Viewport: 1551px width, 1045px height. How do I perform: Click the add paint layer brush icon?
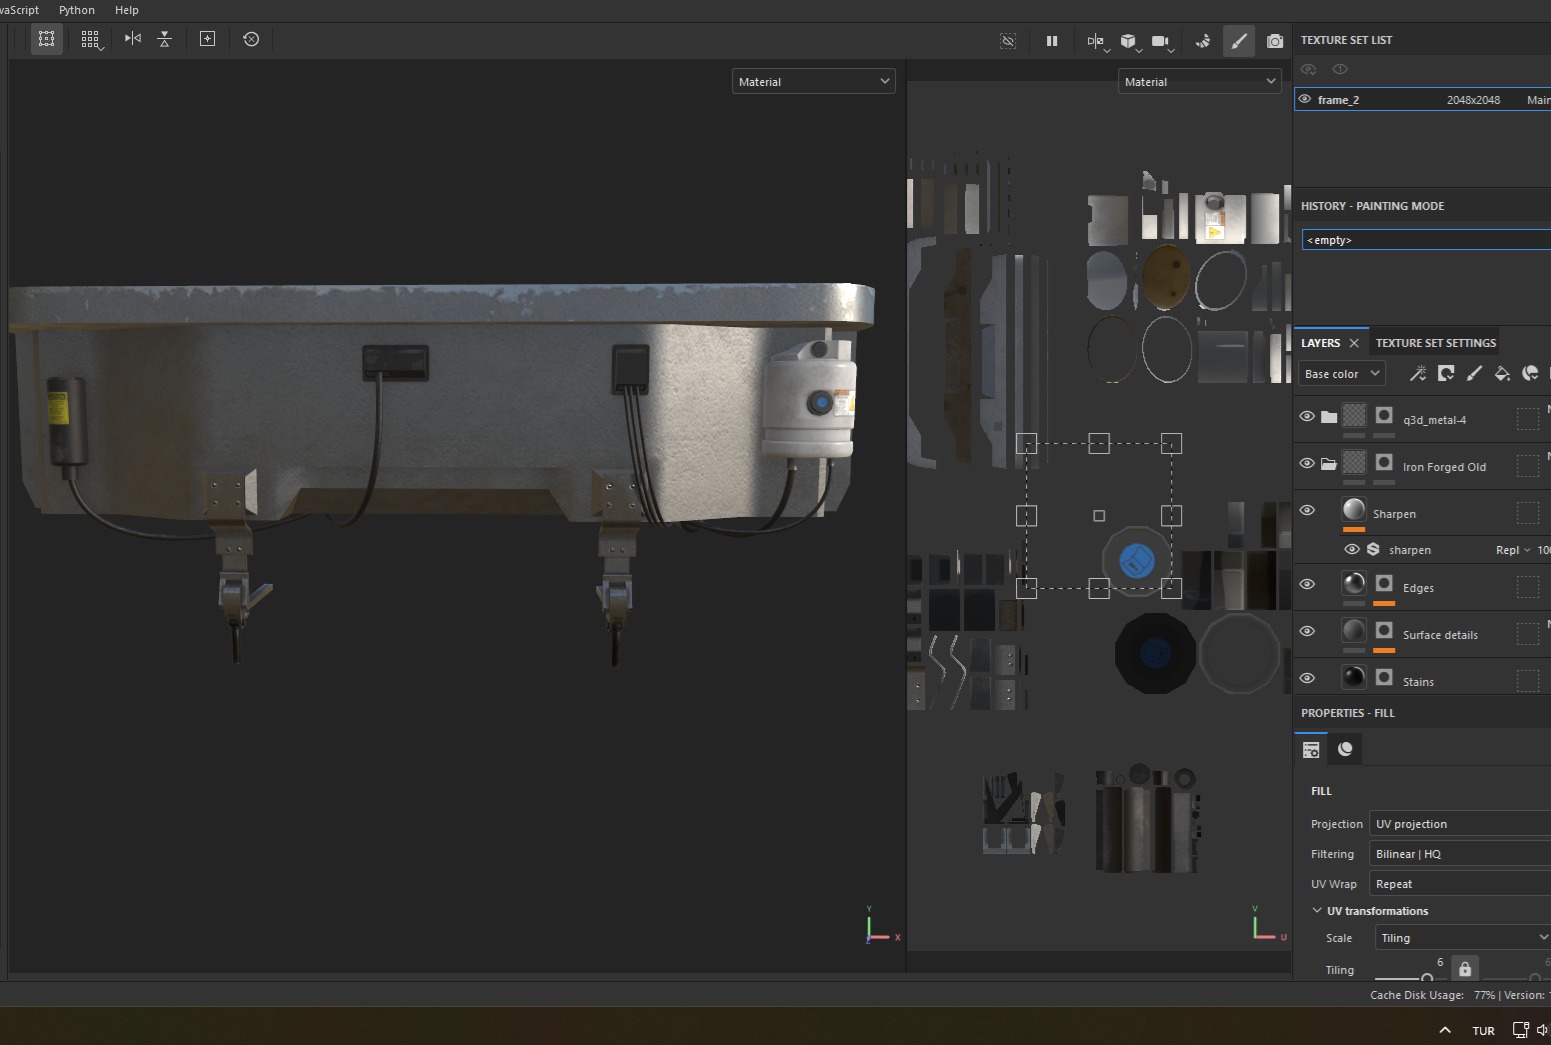point(1473,373)
